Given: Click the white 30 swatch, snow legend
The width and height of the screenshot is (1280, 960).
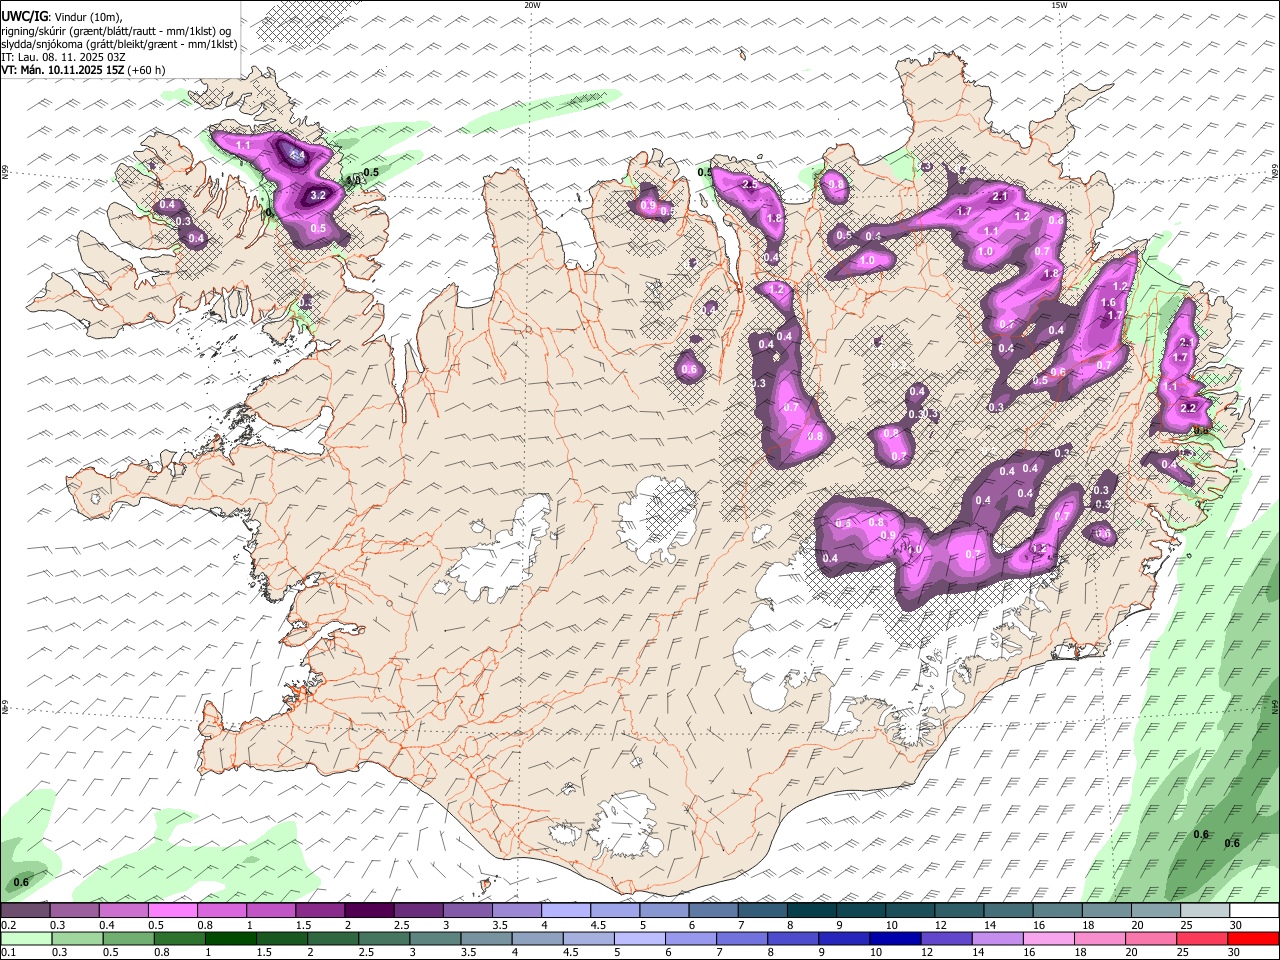Looking at the screenshot, I should tap(1254, 910).
